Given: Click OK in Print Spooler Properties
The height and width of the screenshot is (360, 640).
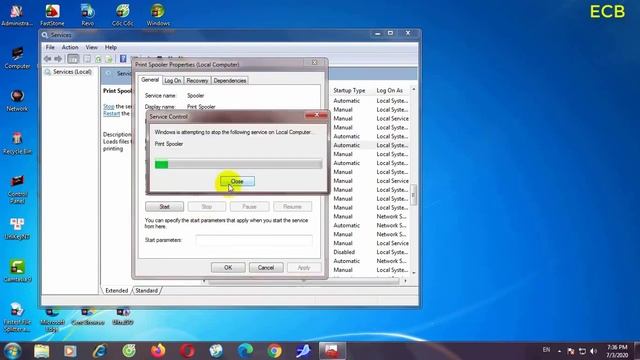Looking at the screenshot, I should pyautogui.click(x=228, y=268).
